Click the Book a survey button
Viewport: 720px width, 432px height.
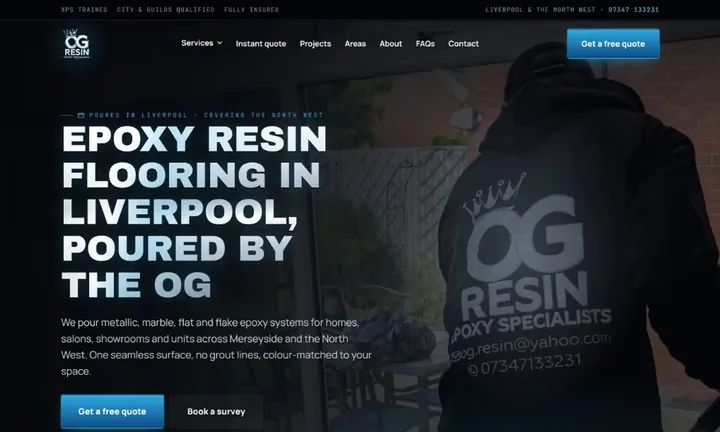click(216, 411)
